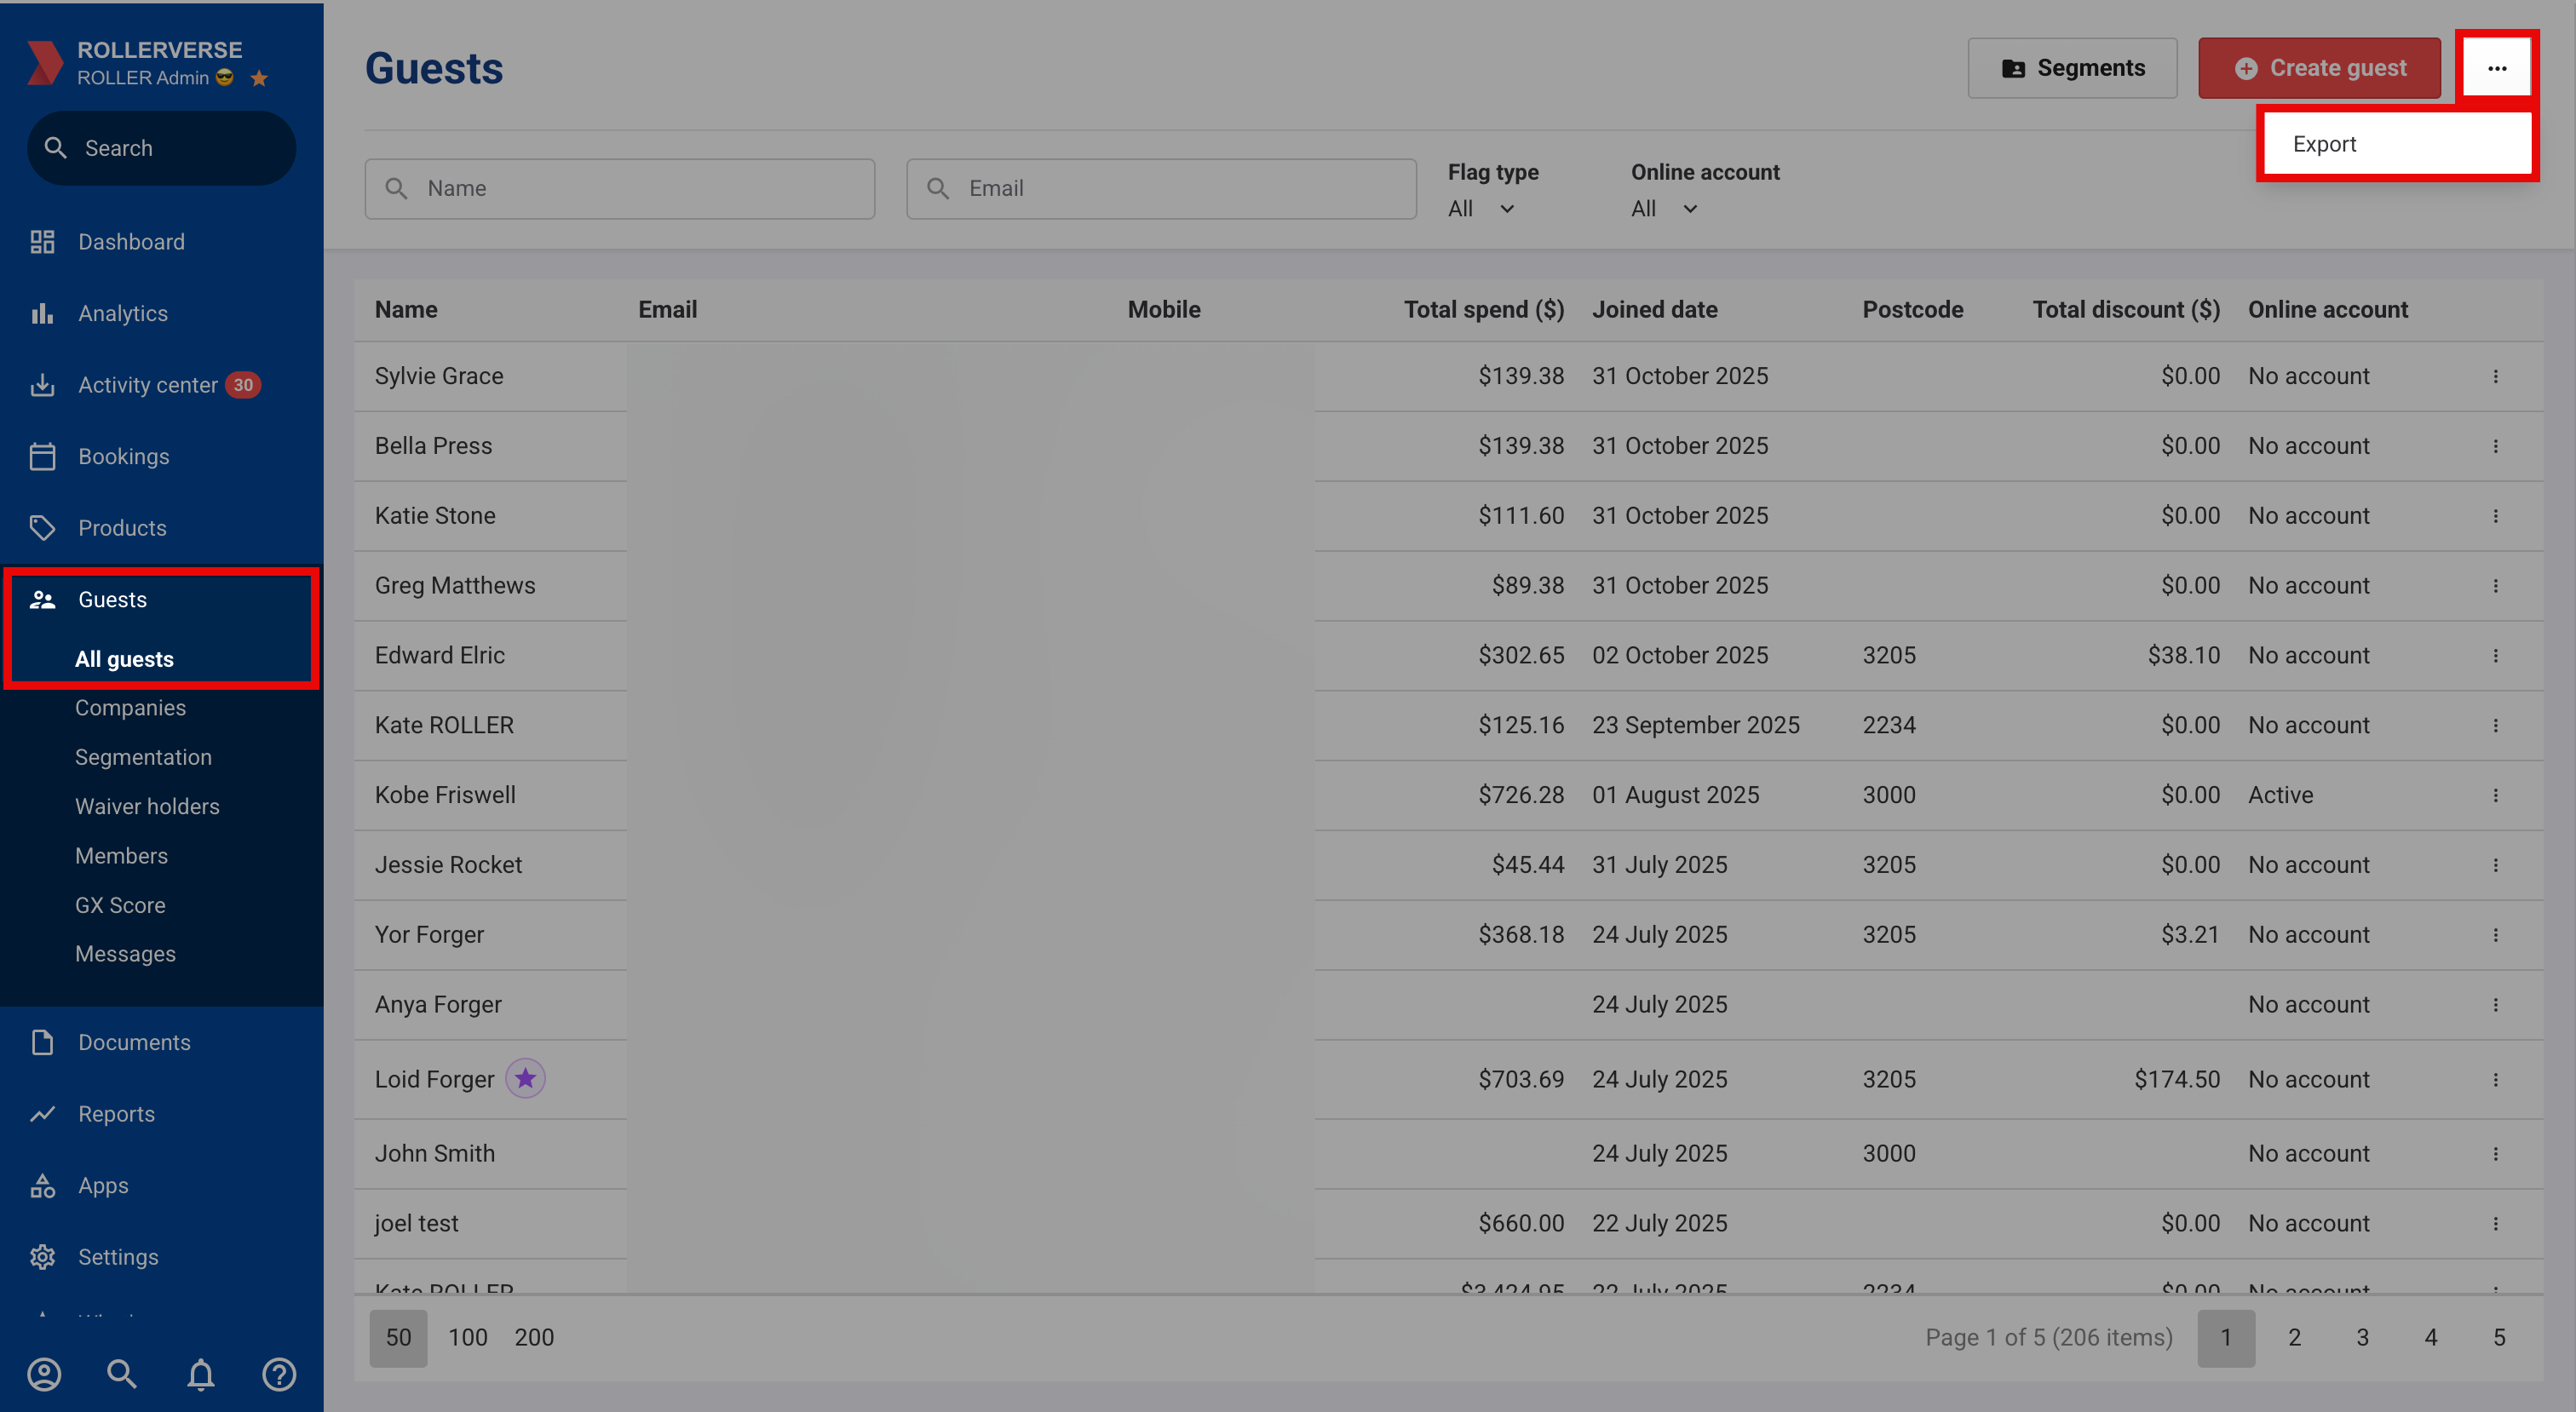Open Waiver holders in the sidebar

147,806
